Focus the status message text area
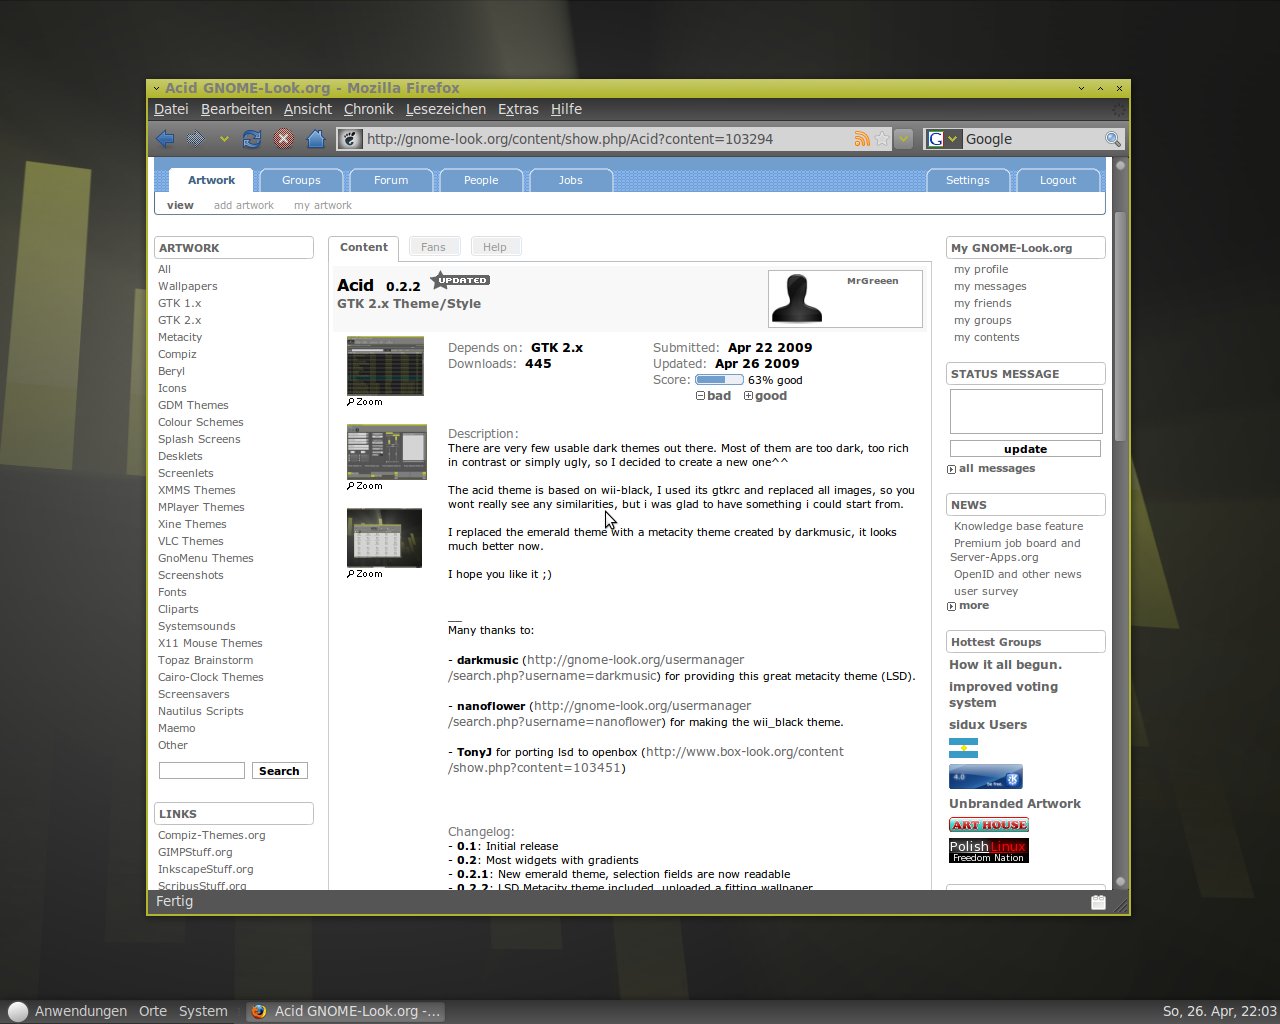Image resolution: width=1280 pixels, height=1024 pixels. (1026, 411)
